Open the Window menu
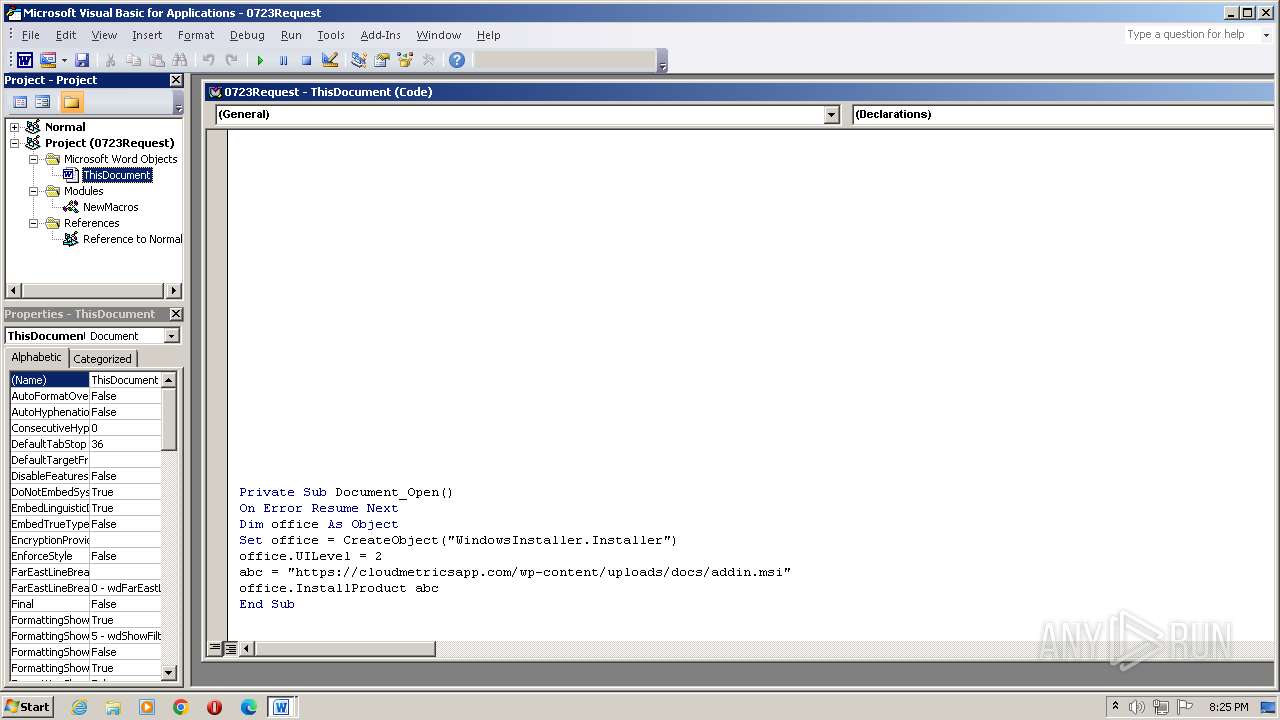 tap(439, 35)
